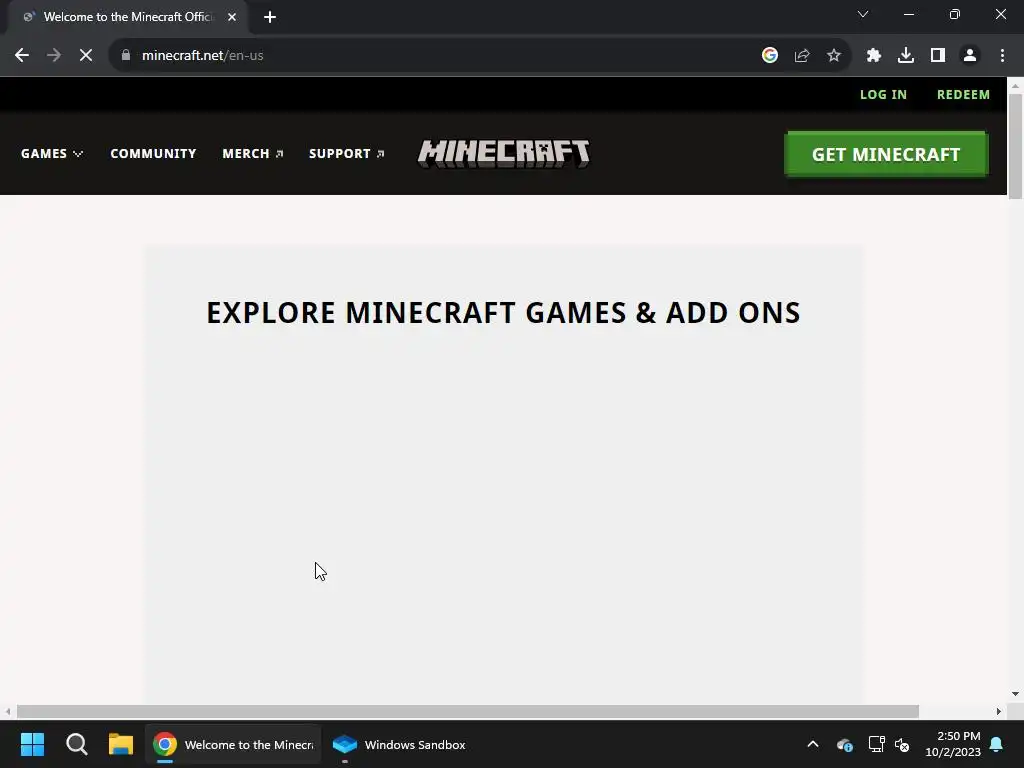This screenshot has width=1024, height=768.
Task: Click the scroll right arrow
Action: (x=999, y=711)
